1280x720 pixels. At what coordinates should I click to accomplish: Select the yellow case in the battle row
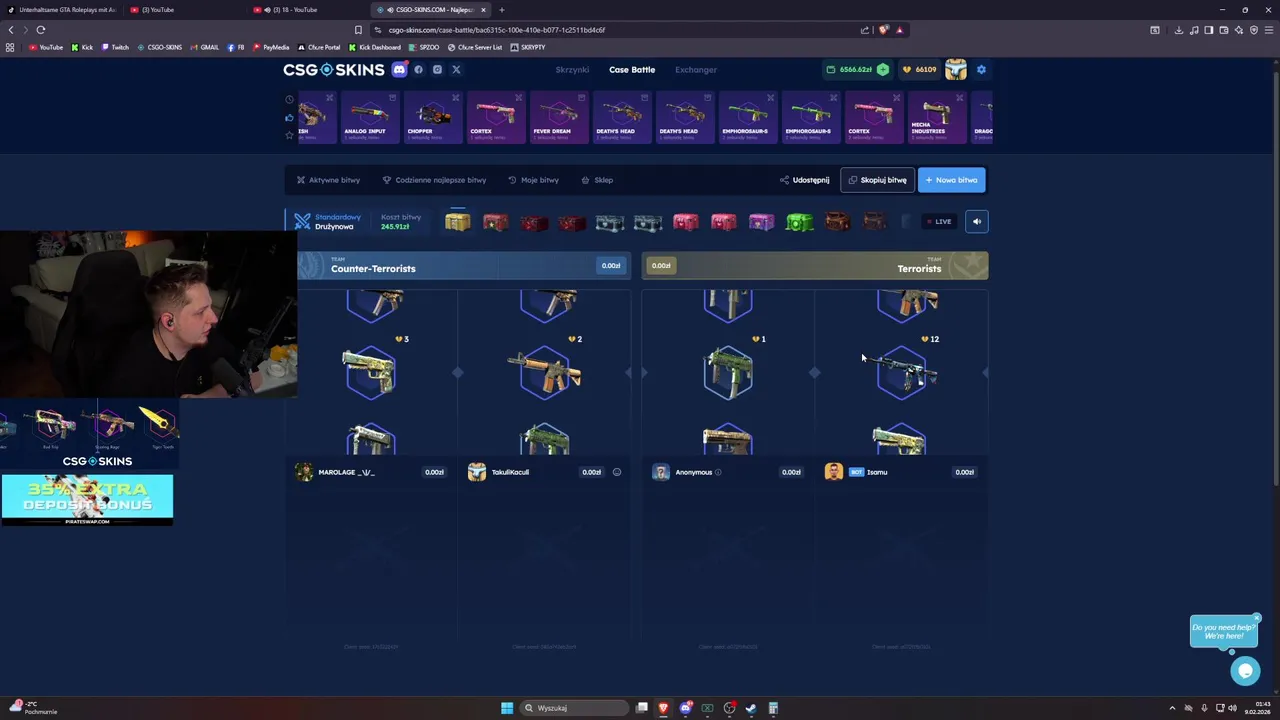tap(457, 221)
